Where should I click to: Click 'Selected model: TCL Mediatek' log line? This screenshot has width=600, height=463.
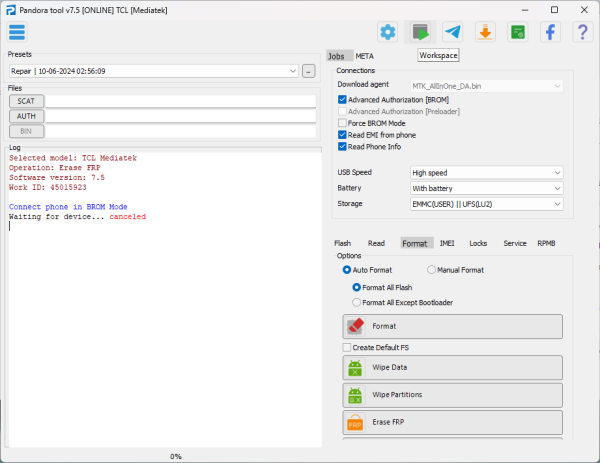tap(73, 158)
